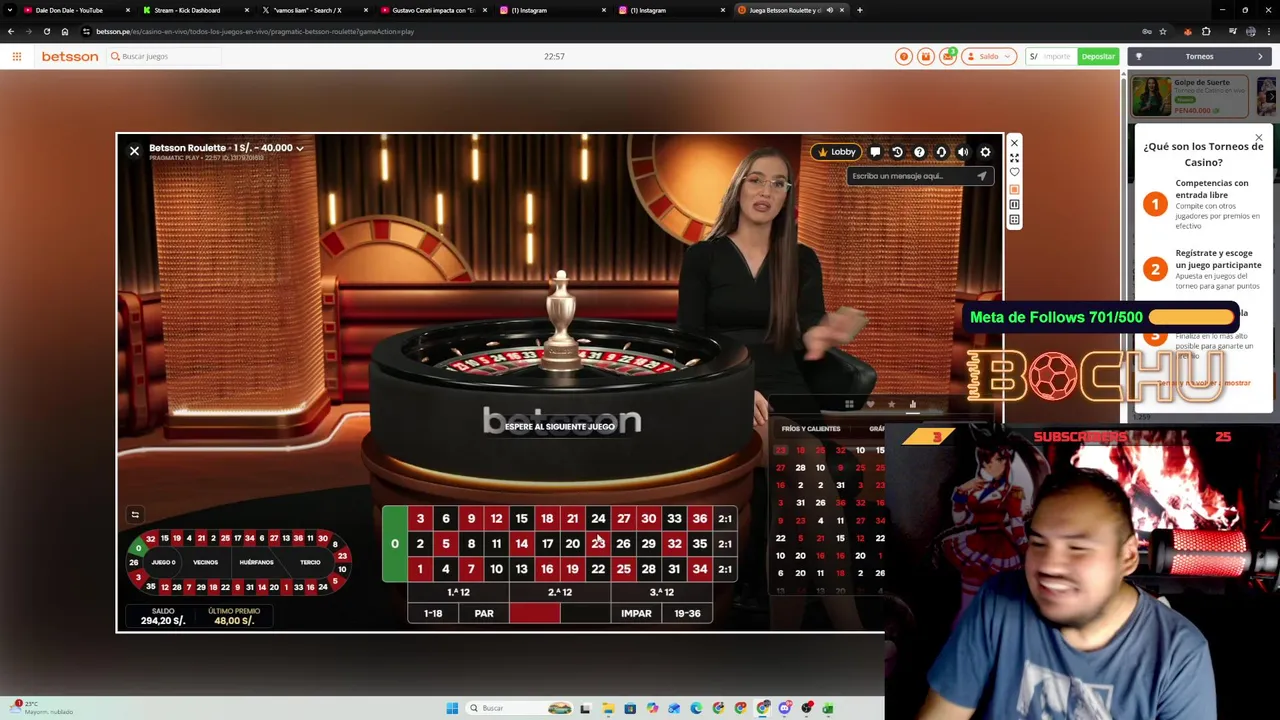Click the browser address bar URL
This screenshot has width=1280, height=720.
pyautogui.click(x=255, y=31)
